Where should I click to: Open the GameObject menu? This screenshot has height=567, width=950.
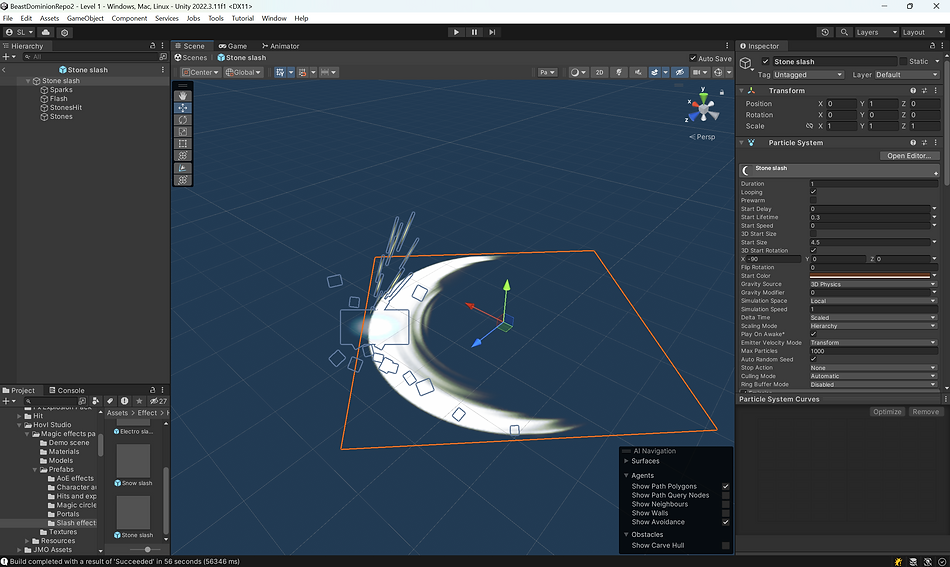point(85,18)
